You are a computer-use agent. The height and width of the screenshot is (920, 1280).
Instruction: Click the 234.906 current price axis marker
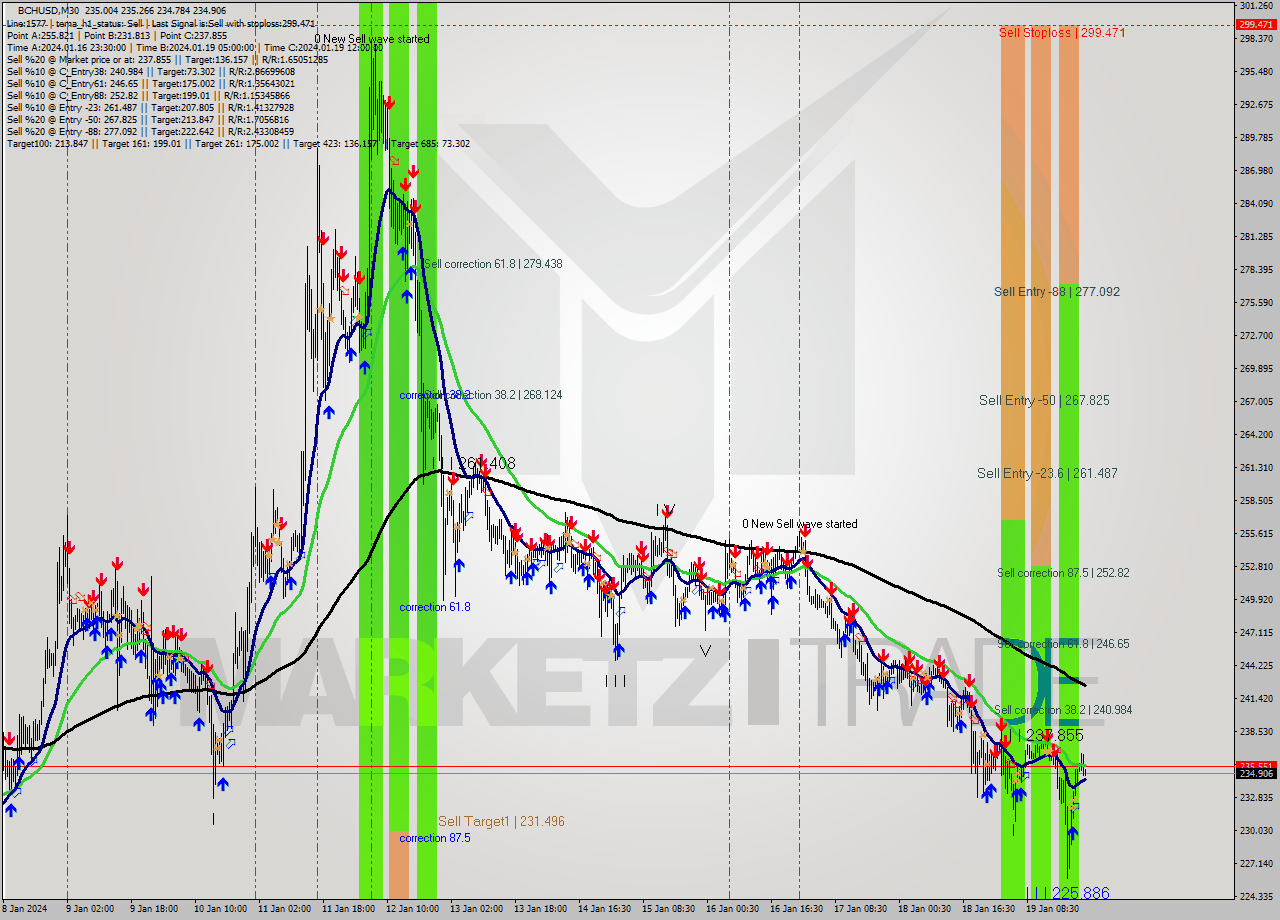[1258, 773]
